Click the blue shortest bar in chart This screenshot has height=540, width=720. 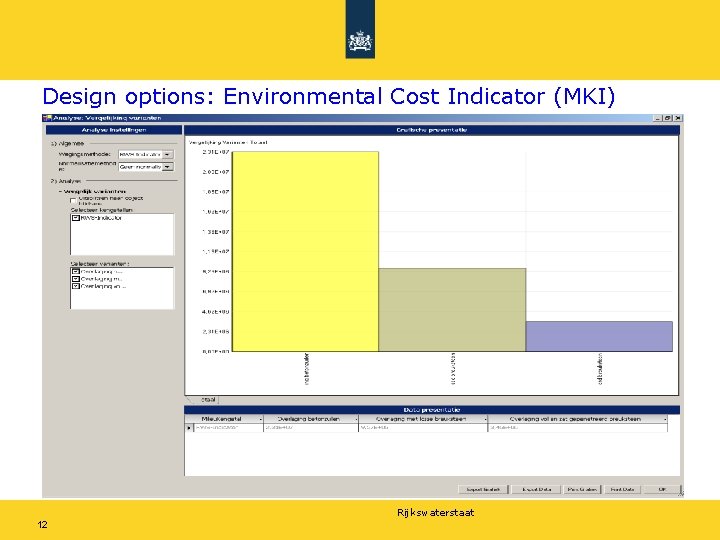[599, 337]
